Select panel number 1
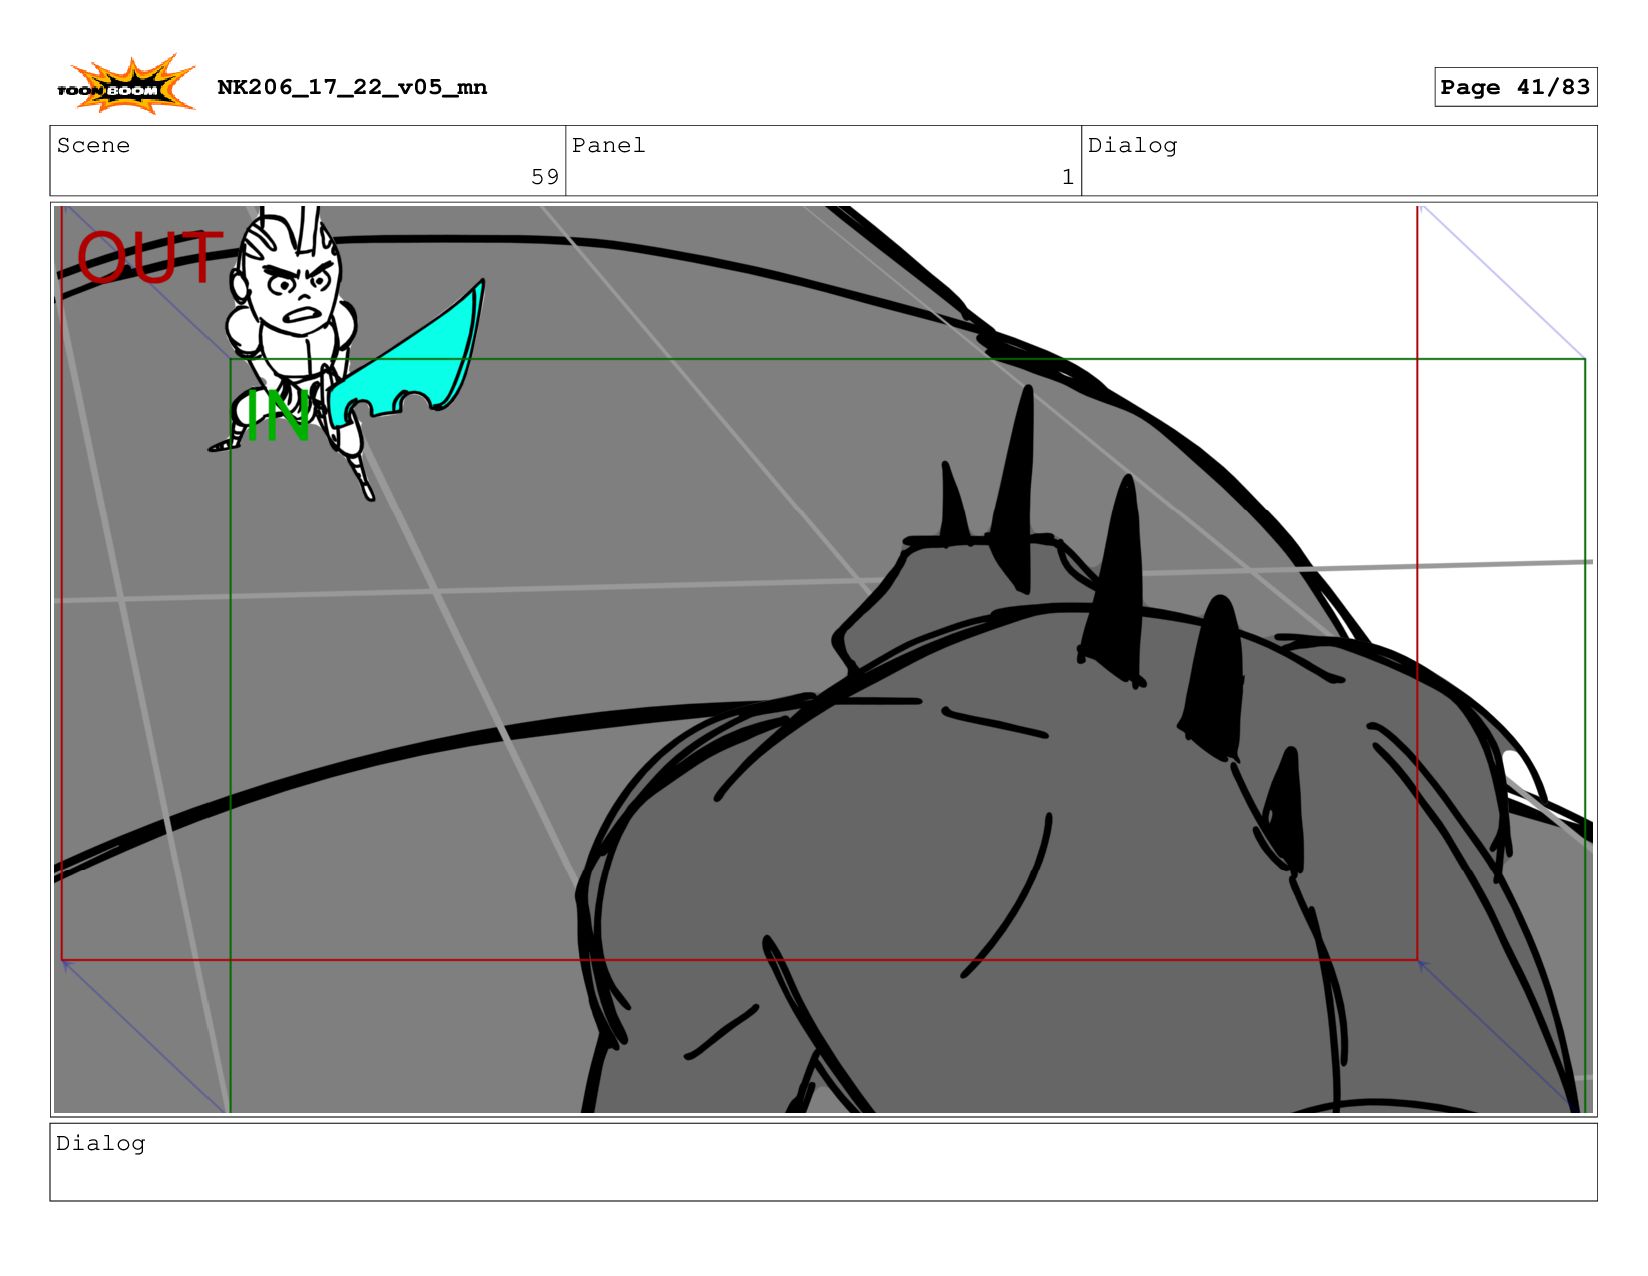 [1068, 177]
